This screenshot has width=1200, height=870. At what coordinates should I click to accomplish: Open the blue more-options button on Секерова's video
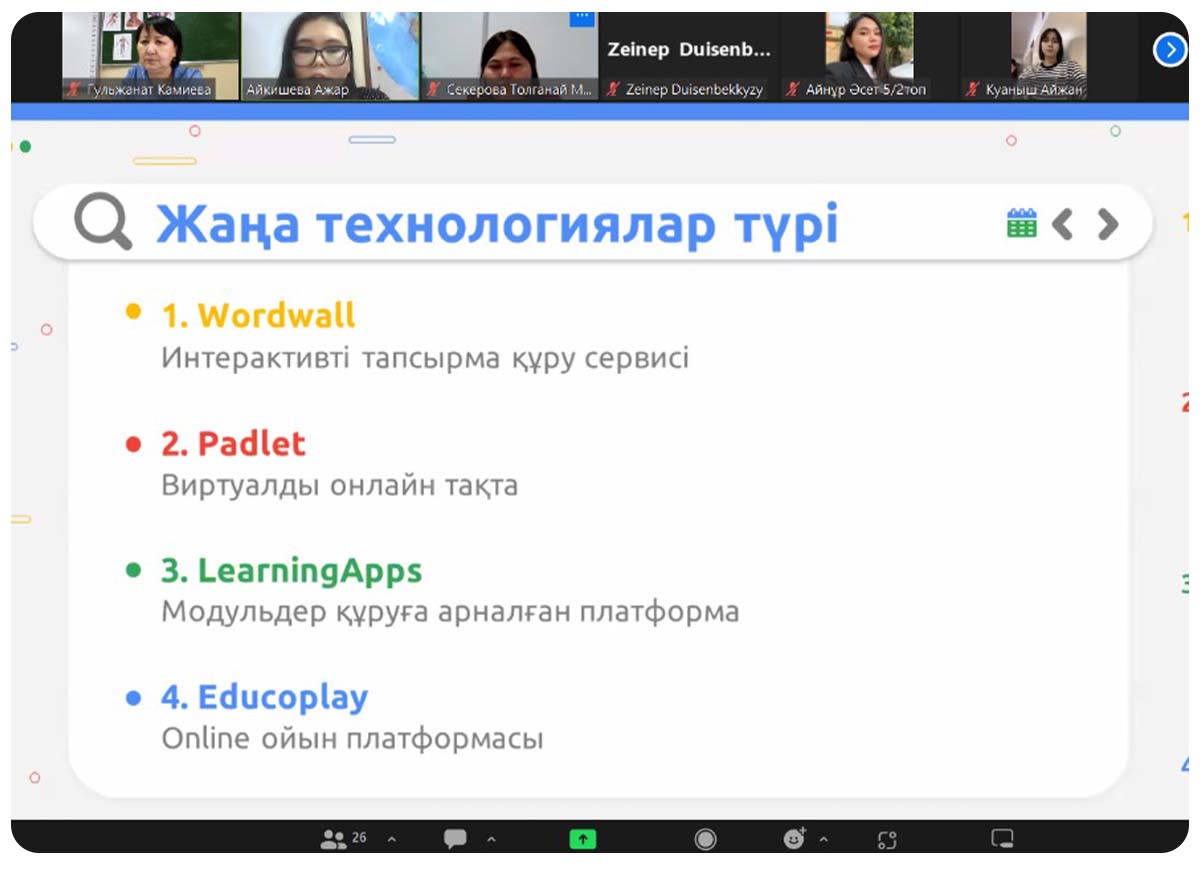[582, 17]
